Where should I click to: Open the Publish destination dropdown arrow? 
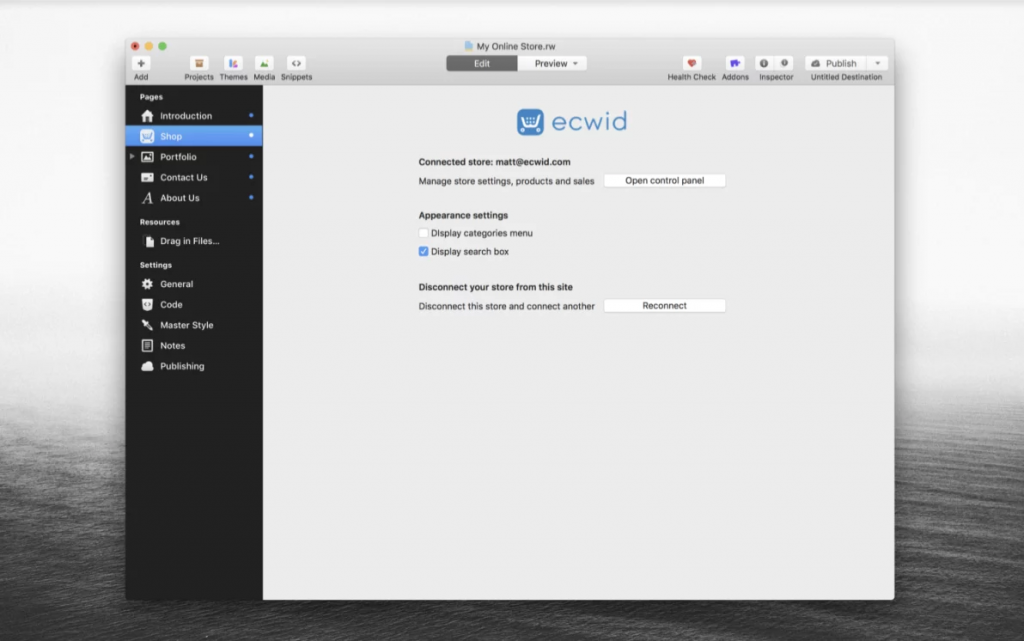(x=877, y=63)
